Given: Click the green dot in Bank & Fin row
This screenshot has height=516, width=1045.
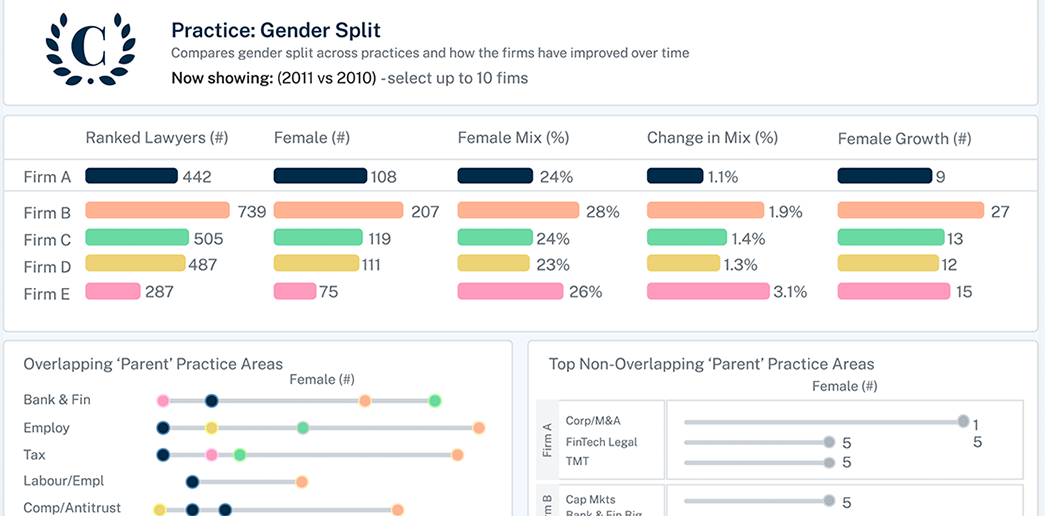Looking at the screenshot, I should tap(435, 401).
